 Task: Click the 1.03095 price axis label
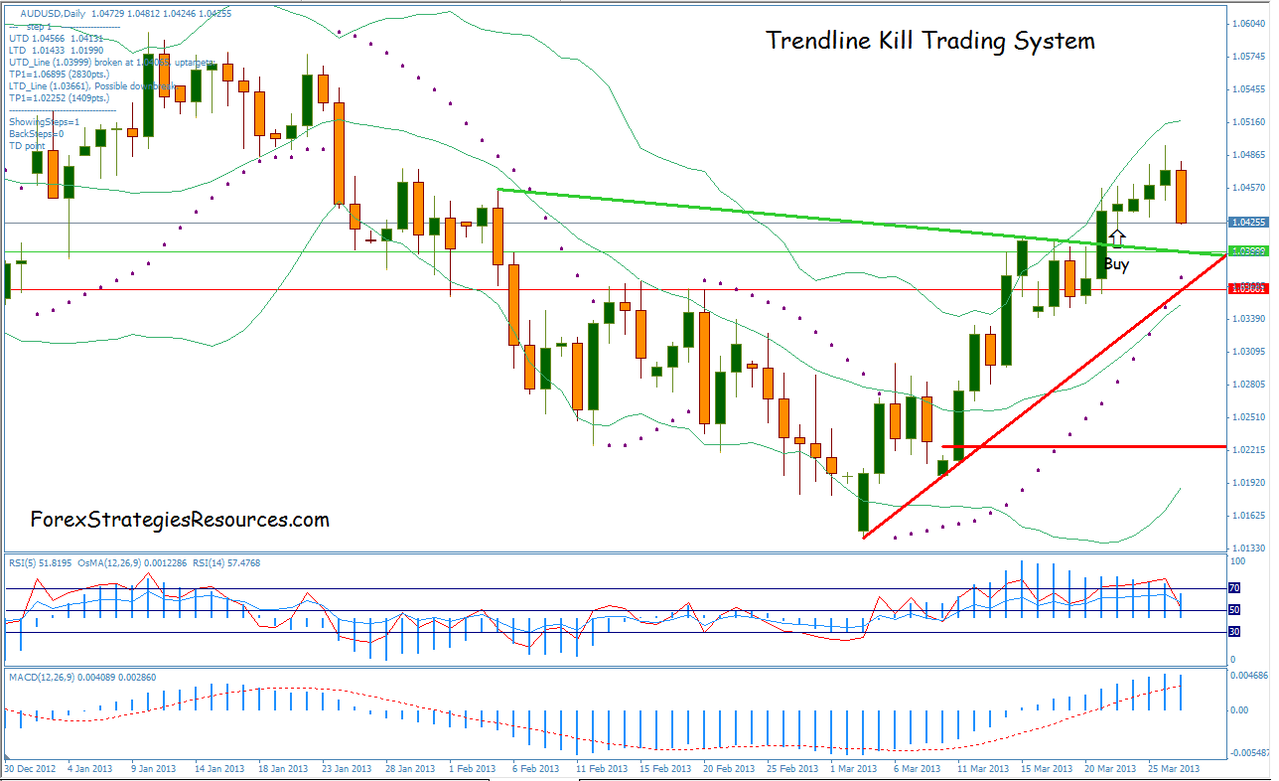pyautogui.click(x=1249, y=351)
